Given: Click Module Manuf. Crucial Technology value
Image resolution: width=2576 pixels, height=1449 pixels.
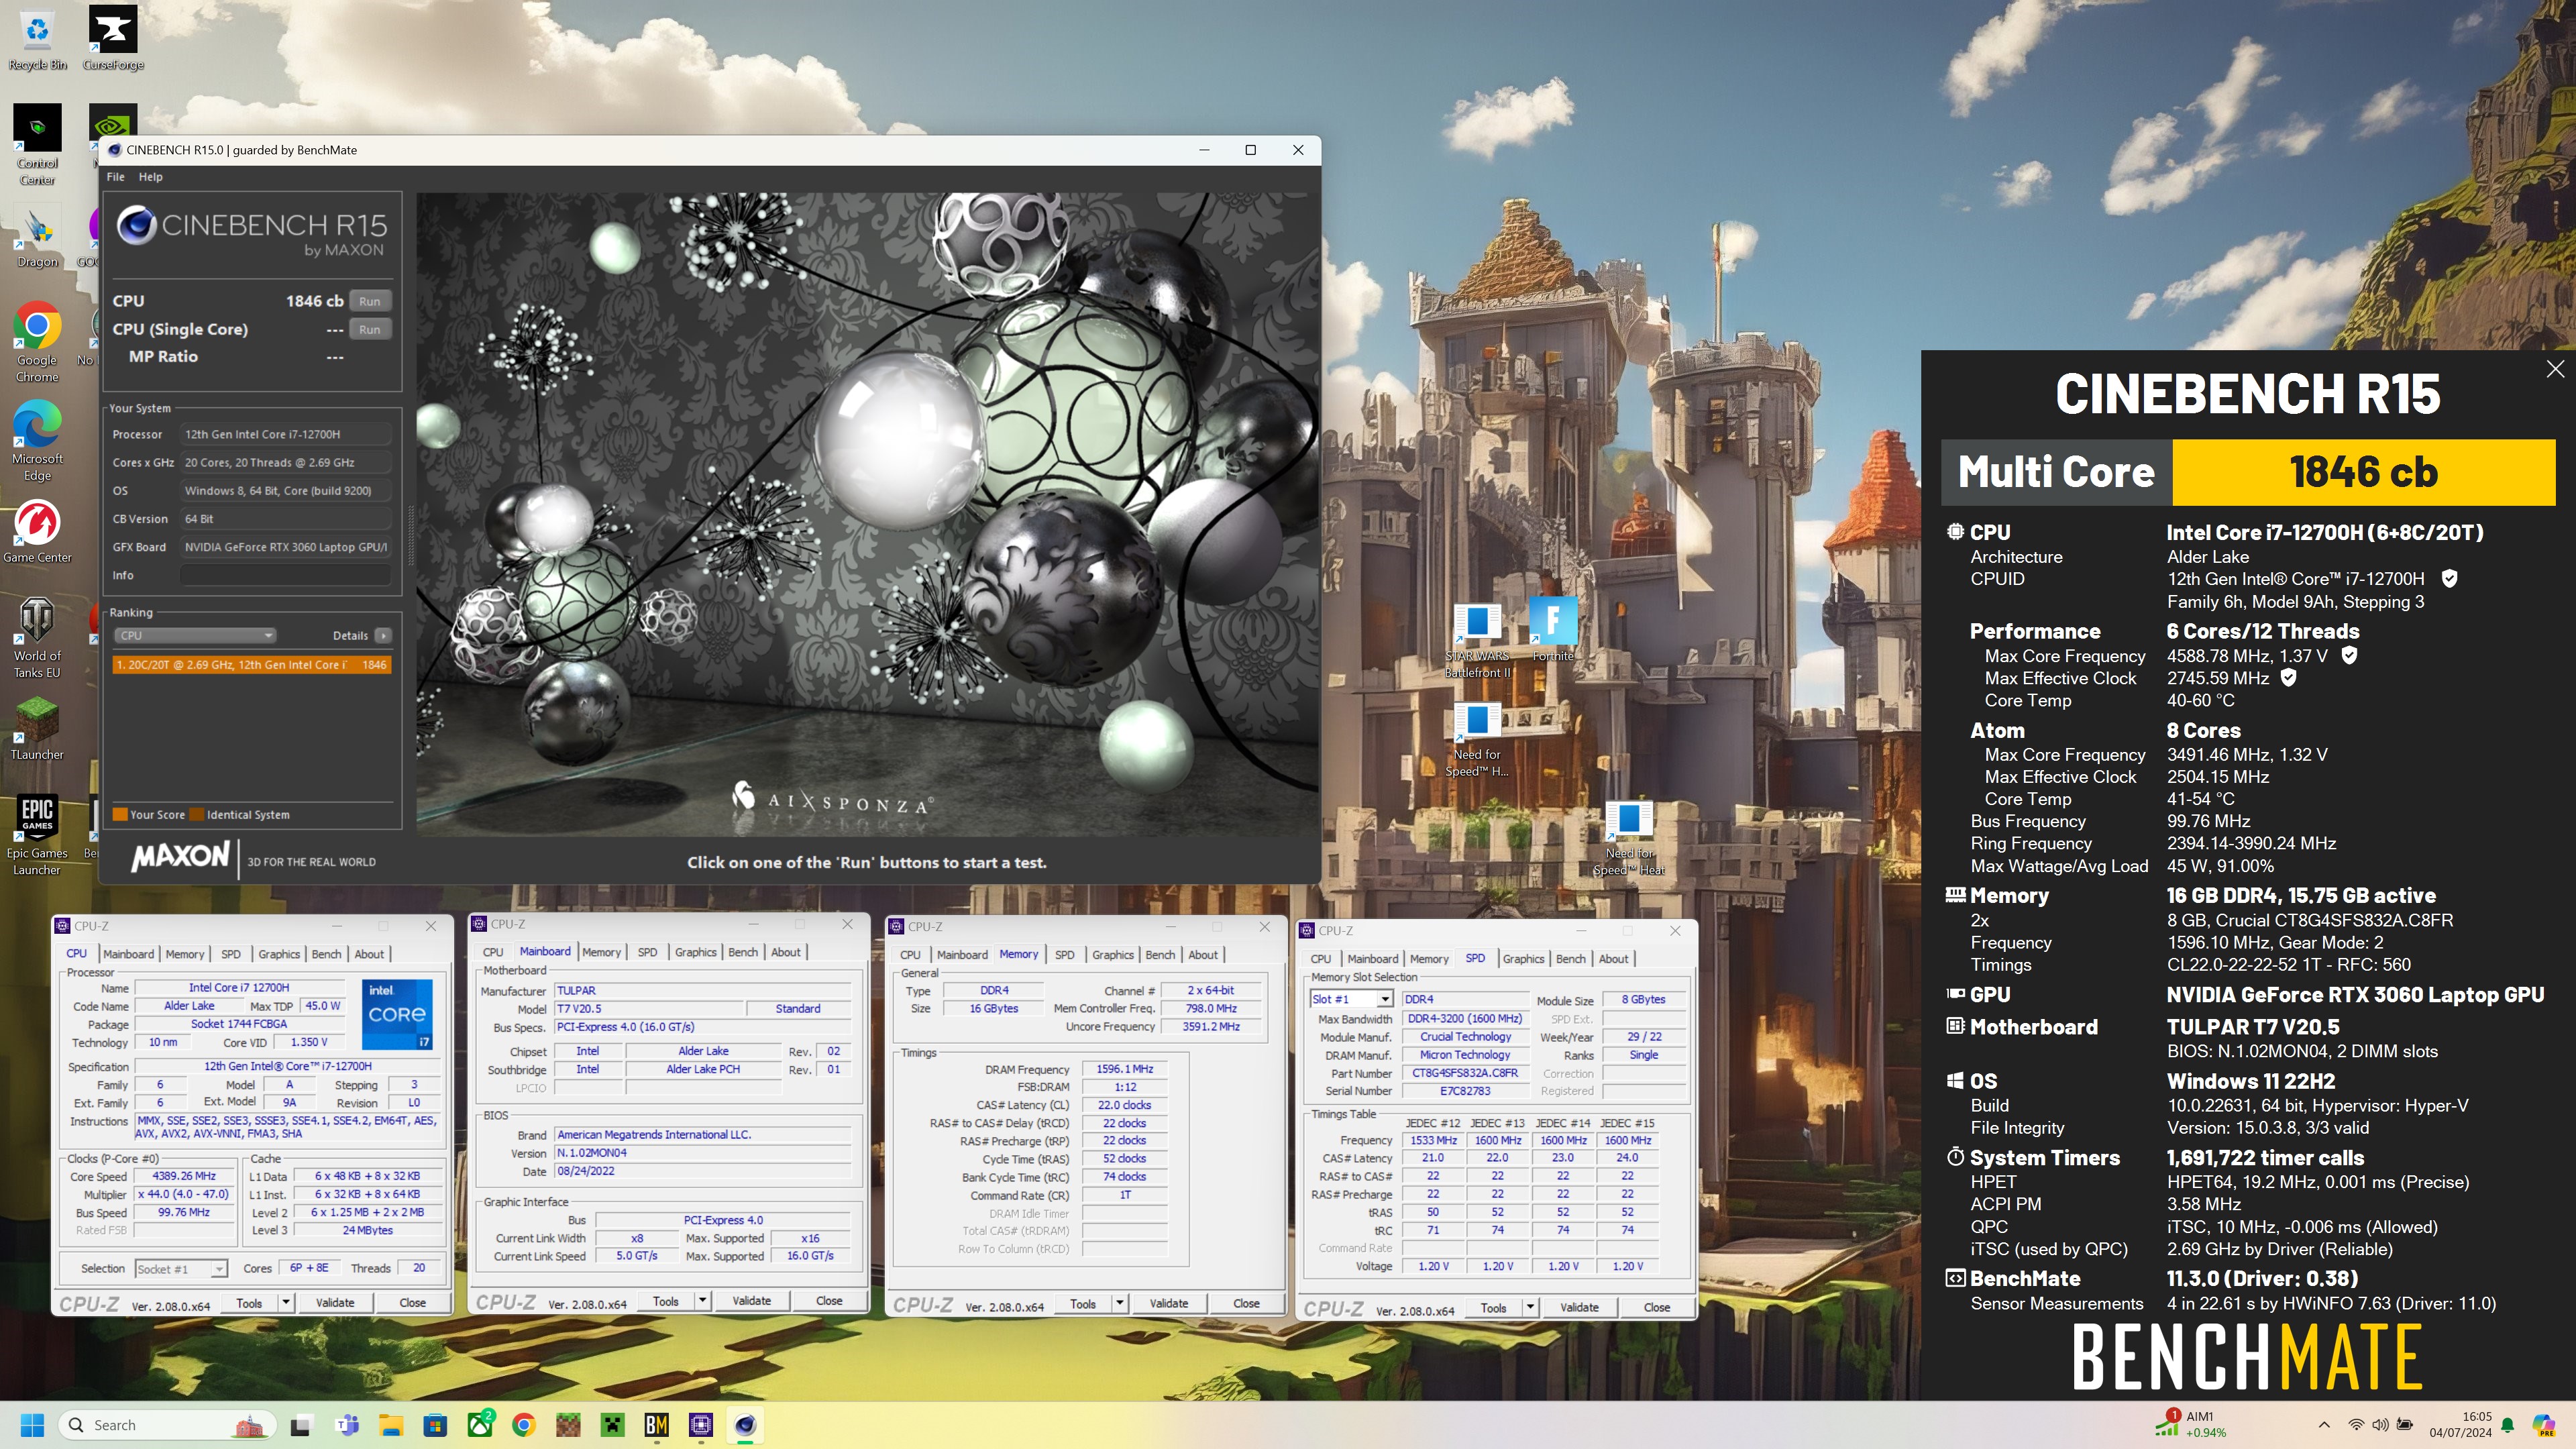Looking at the screenshot, I should [x=1465, y=1037].
